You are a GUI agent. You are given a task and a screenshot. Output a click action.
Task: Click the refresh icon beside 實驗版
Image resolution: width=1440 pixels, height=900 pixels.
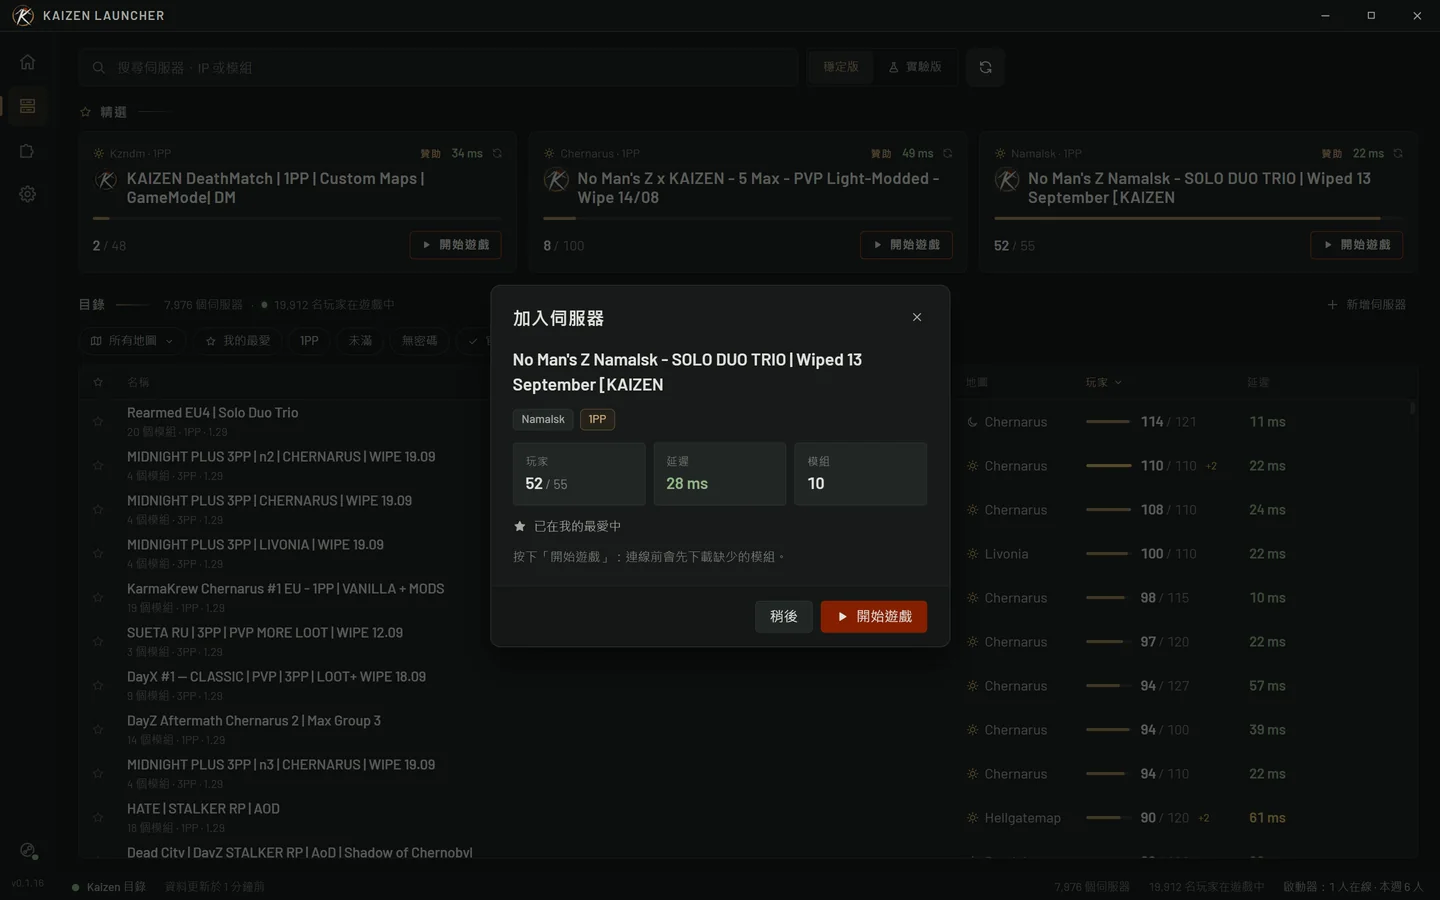(985, 67)
